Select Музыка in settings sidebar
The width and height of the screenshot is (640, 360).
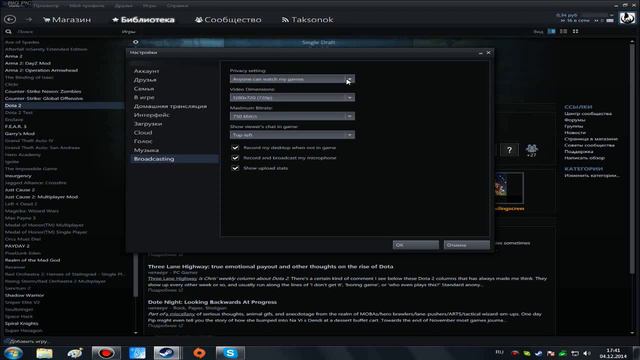[x=147, y=150]
